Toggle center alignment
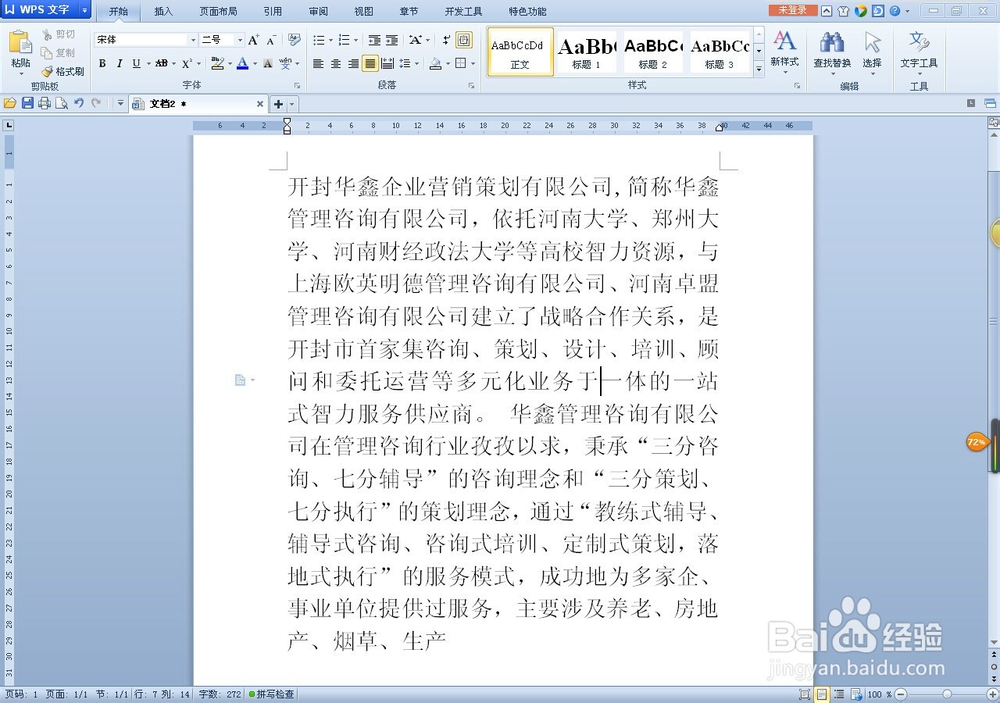Screen dimensions: 1000x703 click(335, 63)
